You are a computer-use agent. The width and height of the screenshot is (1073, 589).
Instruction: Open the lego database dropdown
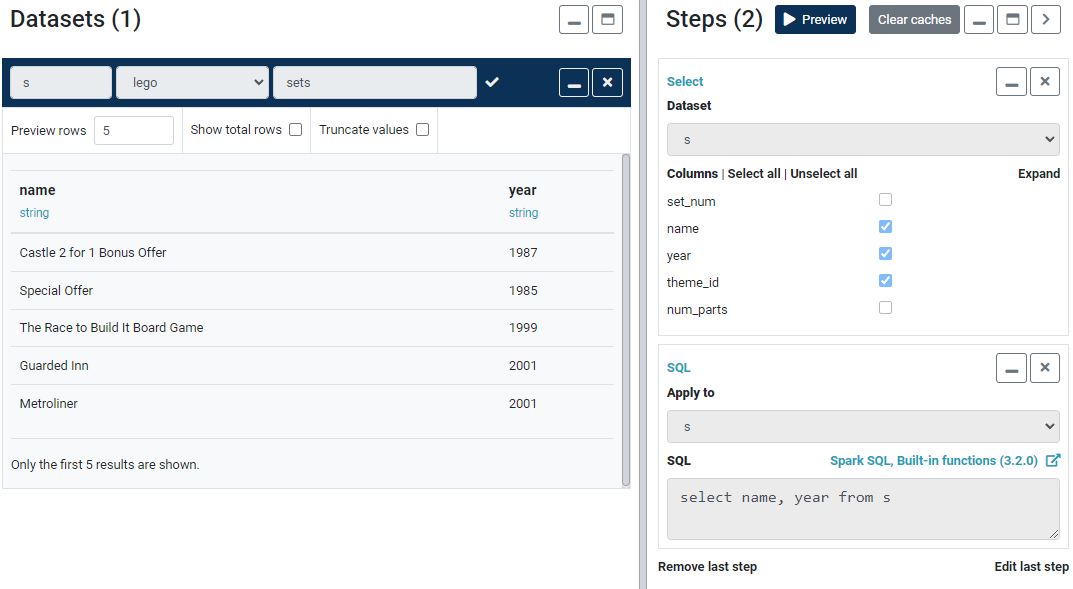click(x=192, y=82)
